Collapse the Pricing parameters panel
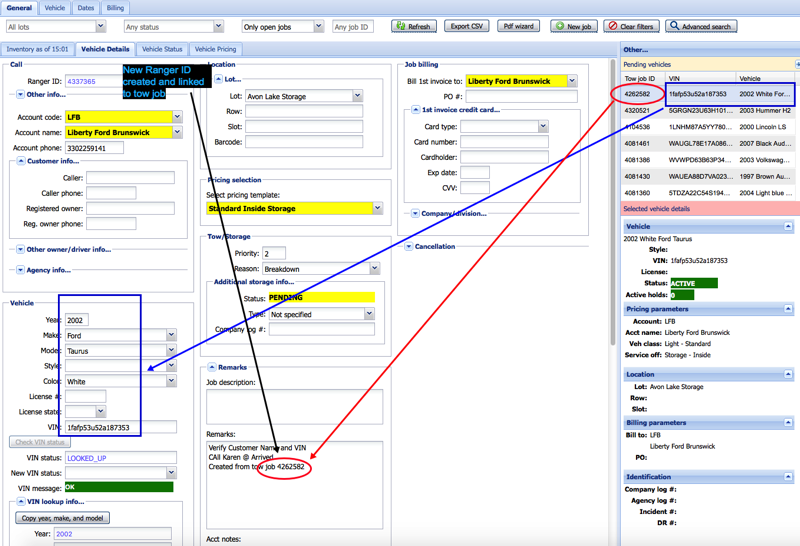The height and width of the screenshot is (546, 800). tap(788, 310)
